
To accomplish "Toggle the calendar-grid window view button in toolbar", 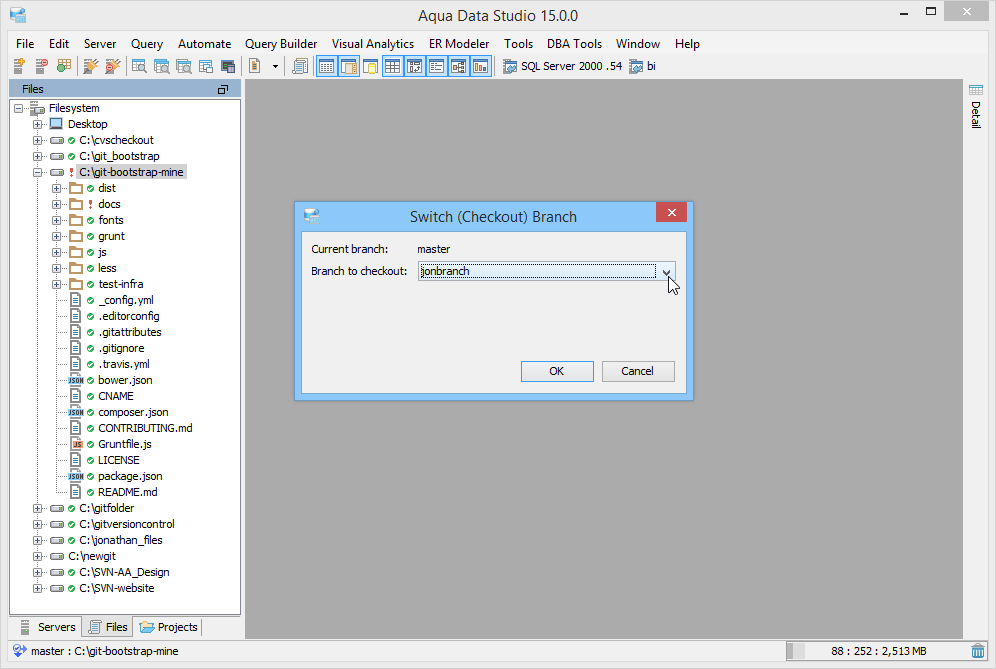I will (326, 66).
